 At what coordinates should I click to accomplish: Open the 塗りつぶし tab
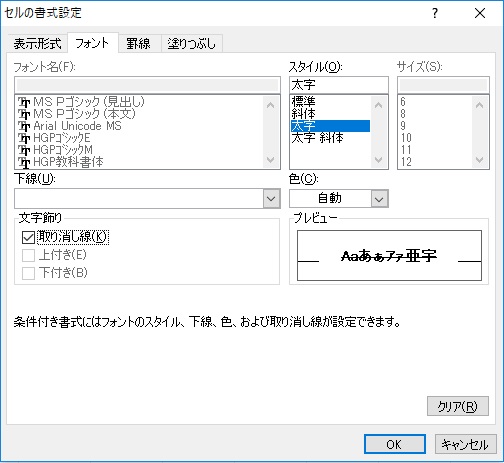[192, 43]
